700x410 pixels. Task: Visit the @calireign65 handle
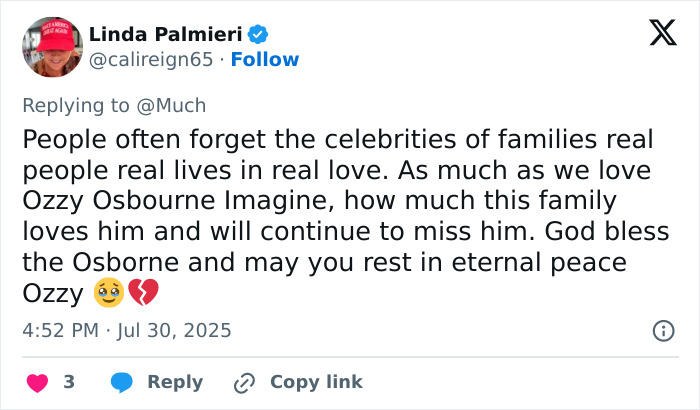[151, 60]
